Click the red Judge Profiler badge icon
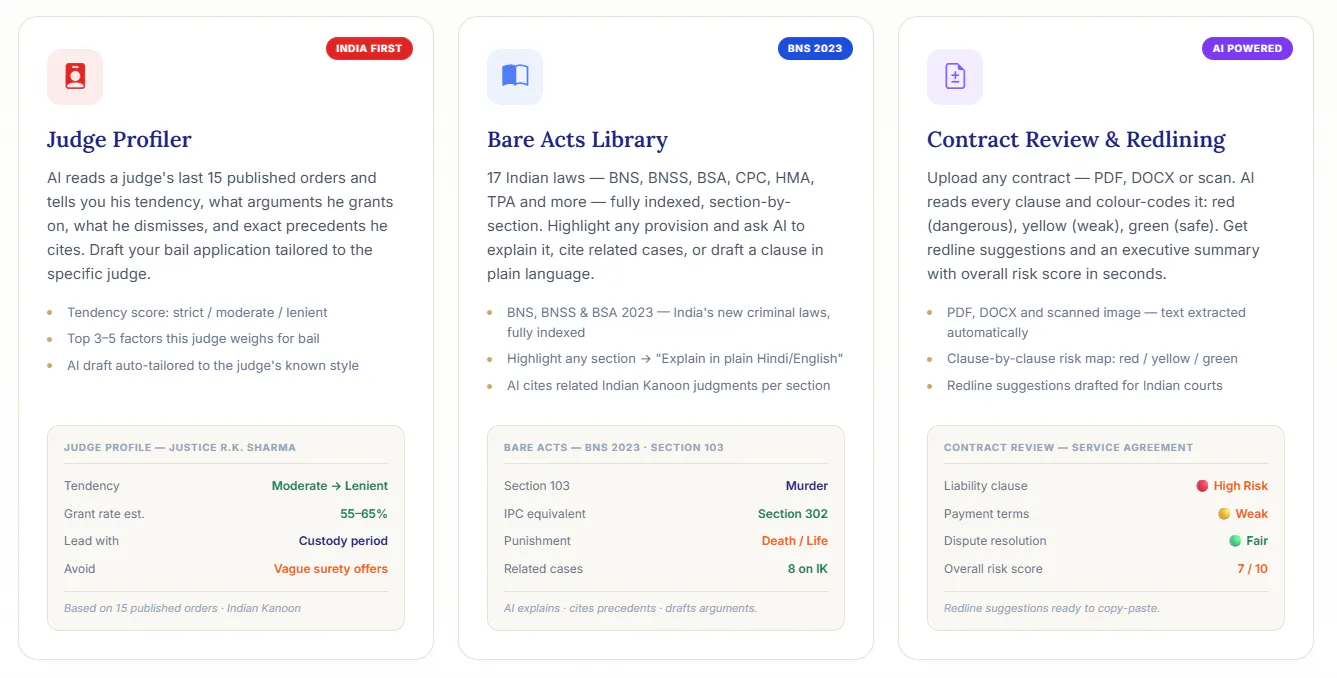The height and width of the screenshot is (678, 1337). point(75,77)
